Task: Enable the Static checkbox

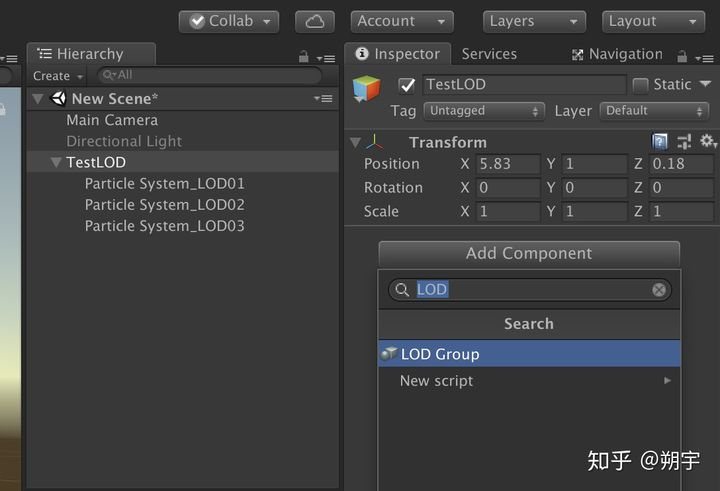Action: [x=640, y=85]
